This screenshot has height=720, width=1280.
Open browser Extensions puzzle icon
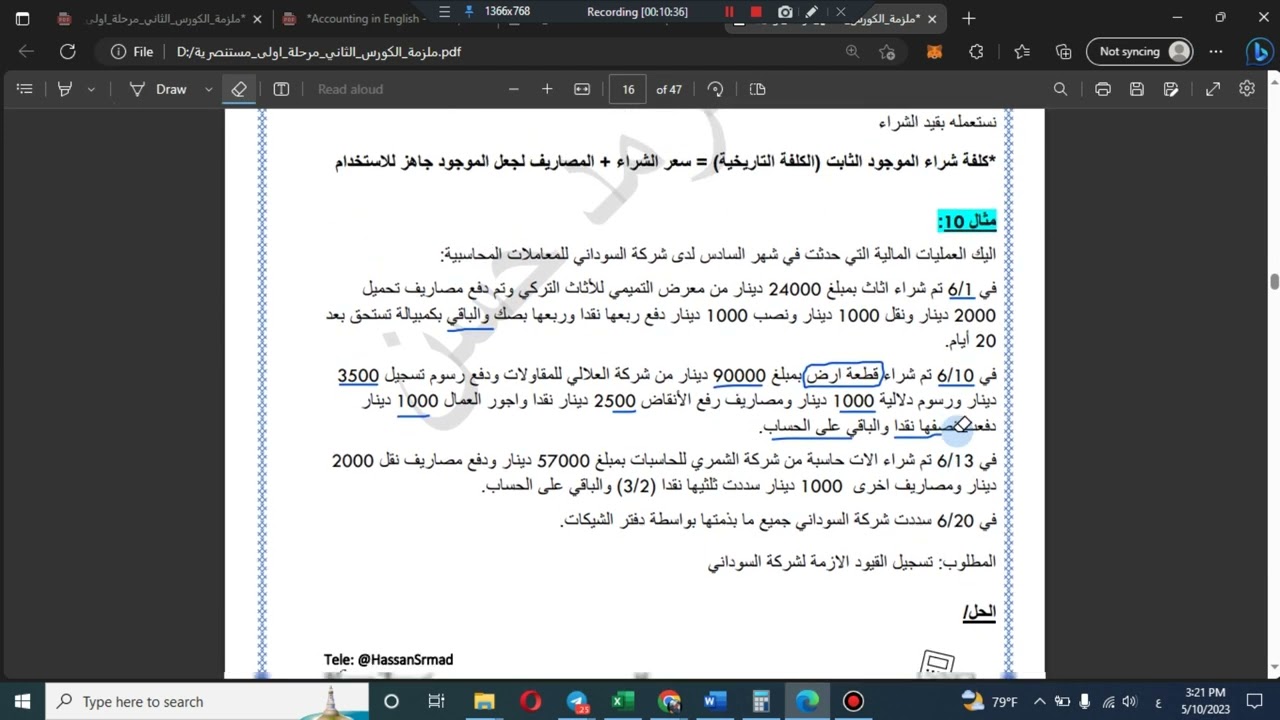tap(977, 52)
